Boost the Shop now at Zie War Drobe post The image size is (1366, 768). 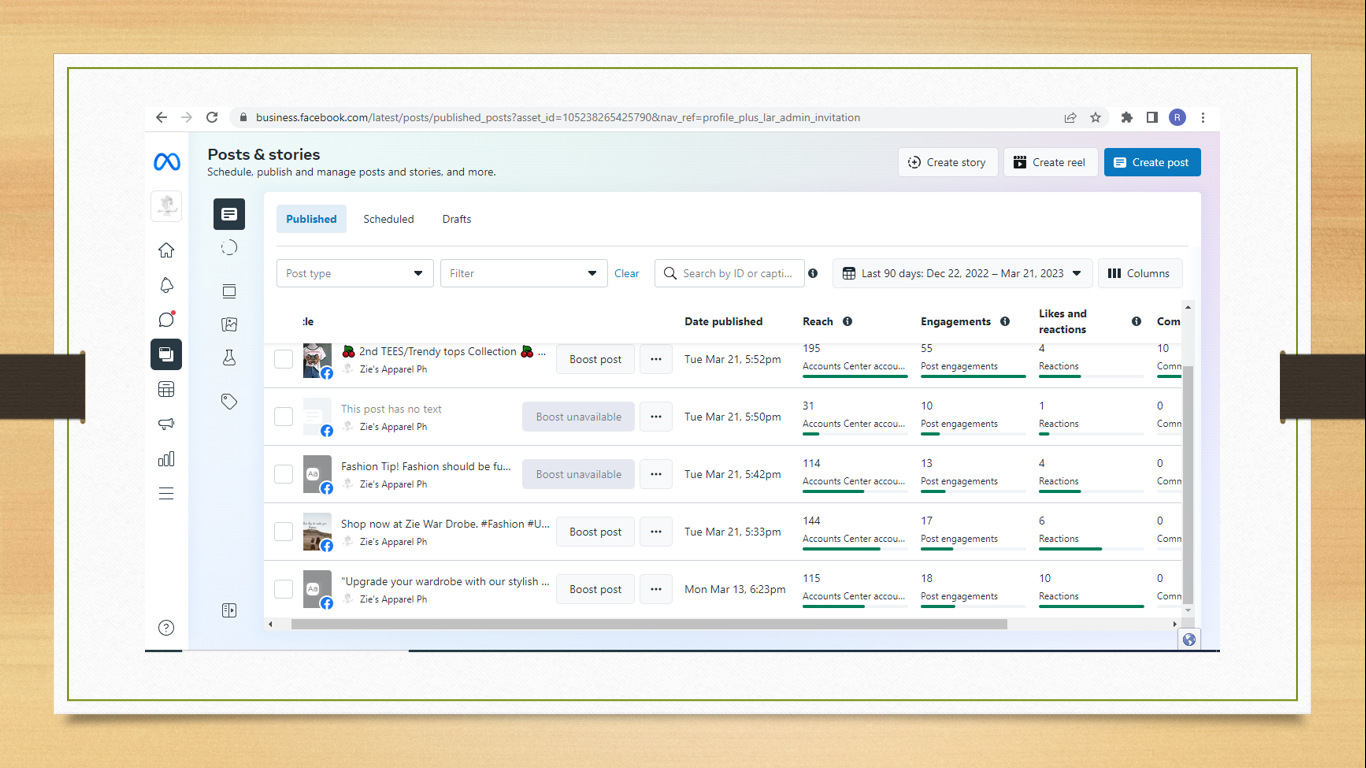point(595,532)
